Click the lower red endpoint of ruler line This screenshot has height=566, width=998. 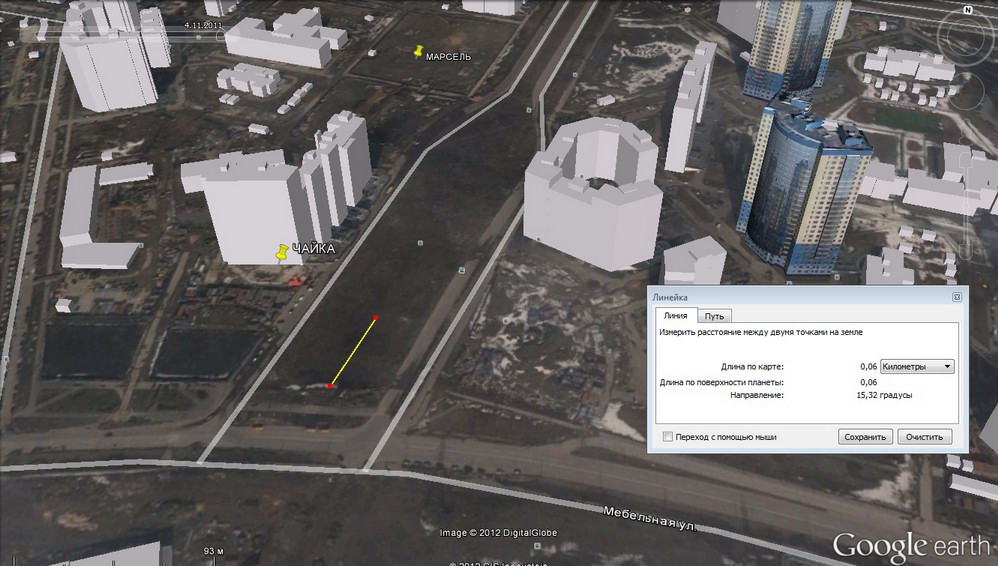(330, 386)
